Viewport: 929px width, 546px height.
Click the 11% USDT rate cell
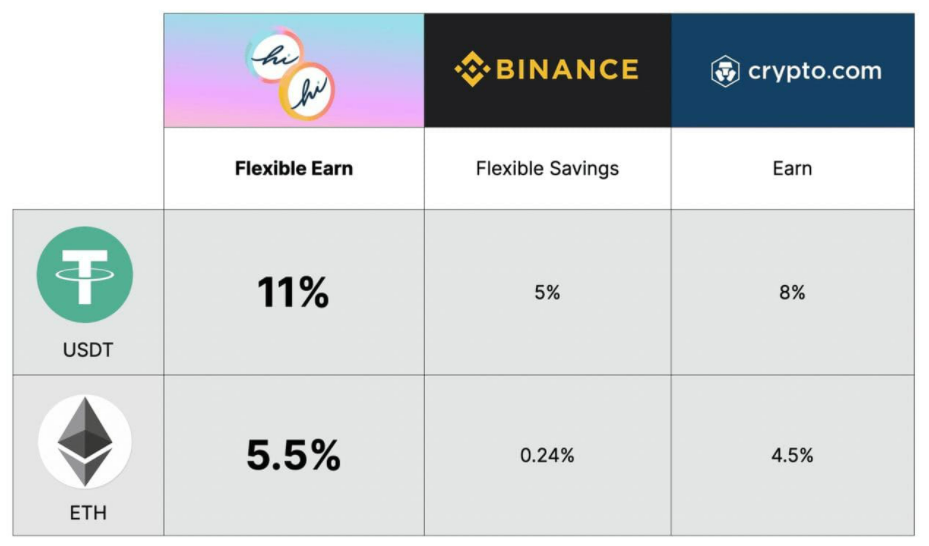pos(293,293)
